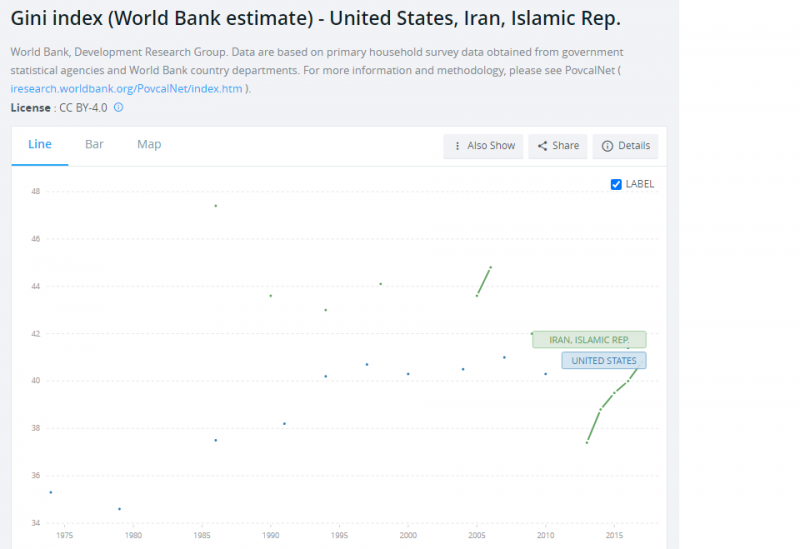Screen dimensions: 800x549
Task: Click the United States 1979 data point
Action: pyautogui.click(x=119, y=509)
